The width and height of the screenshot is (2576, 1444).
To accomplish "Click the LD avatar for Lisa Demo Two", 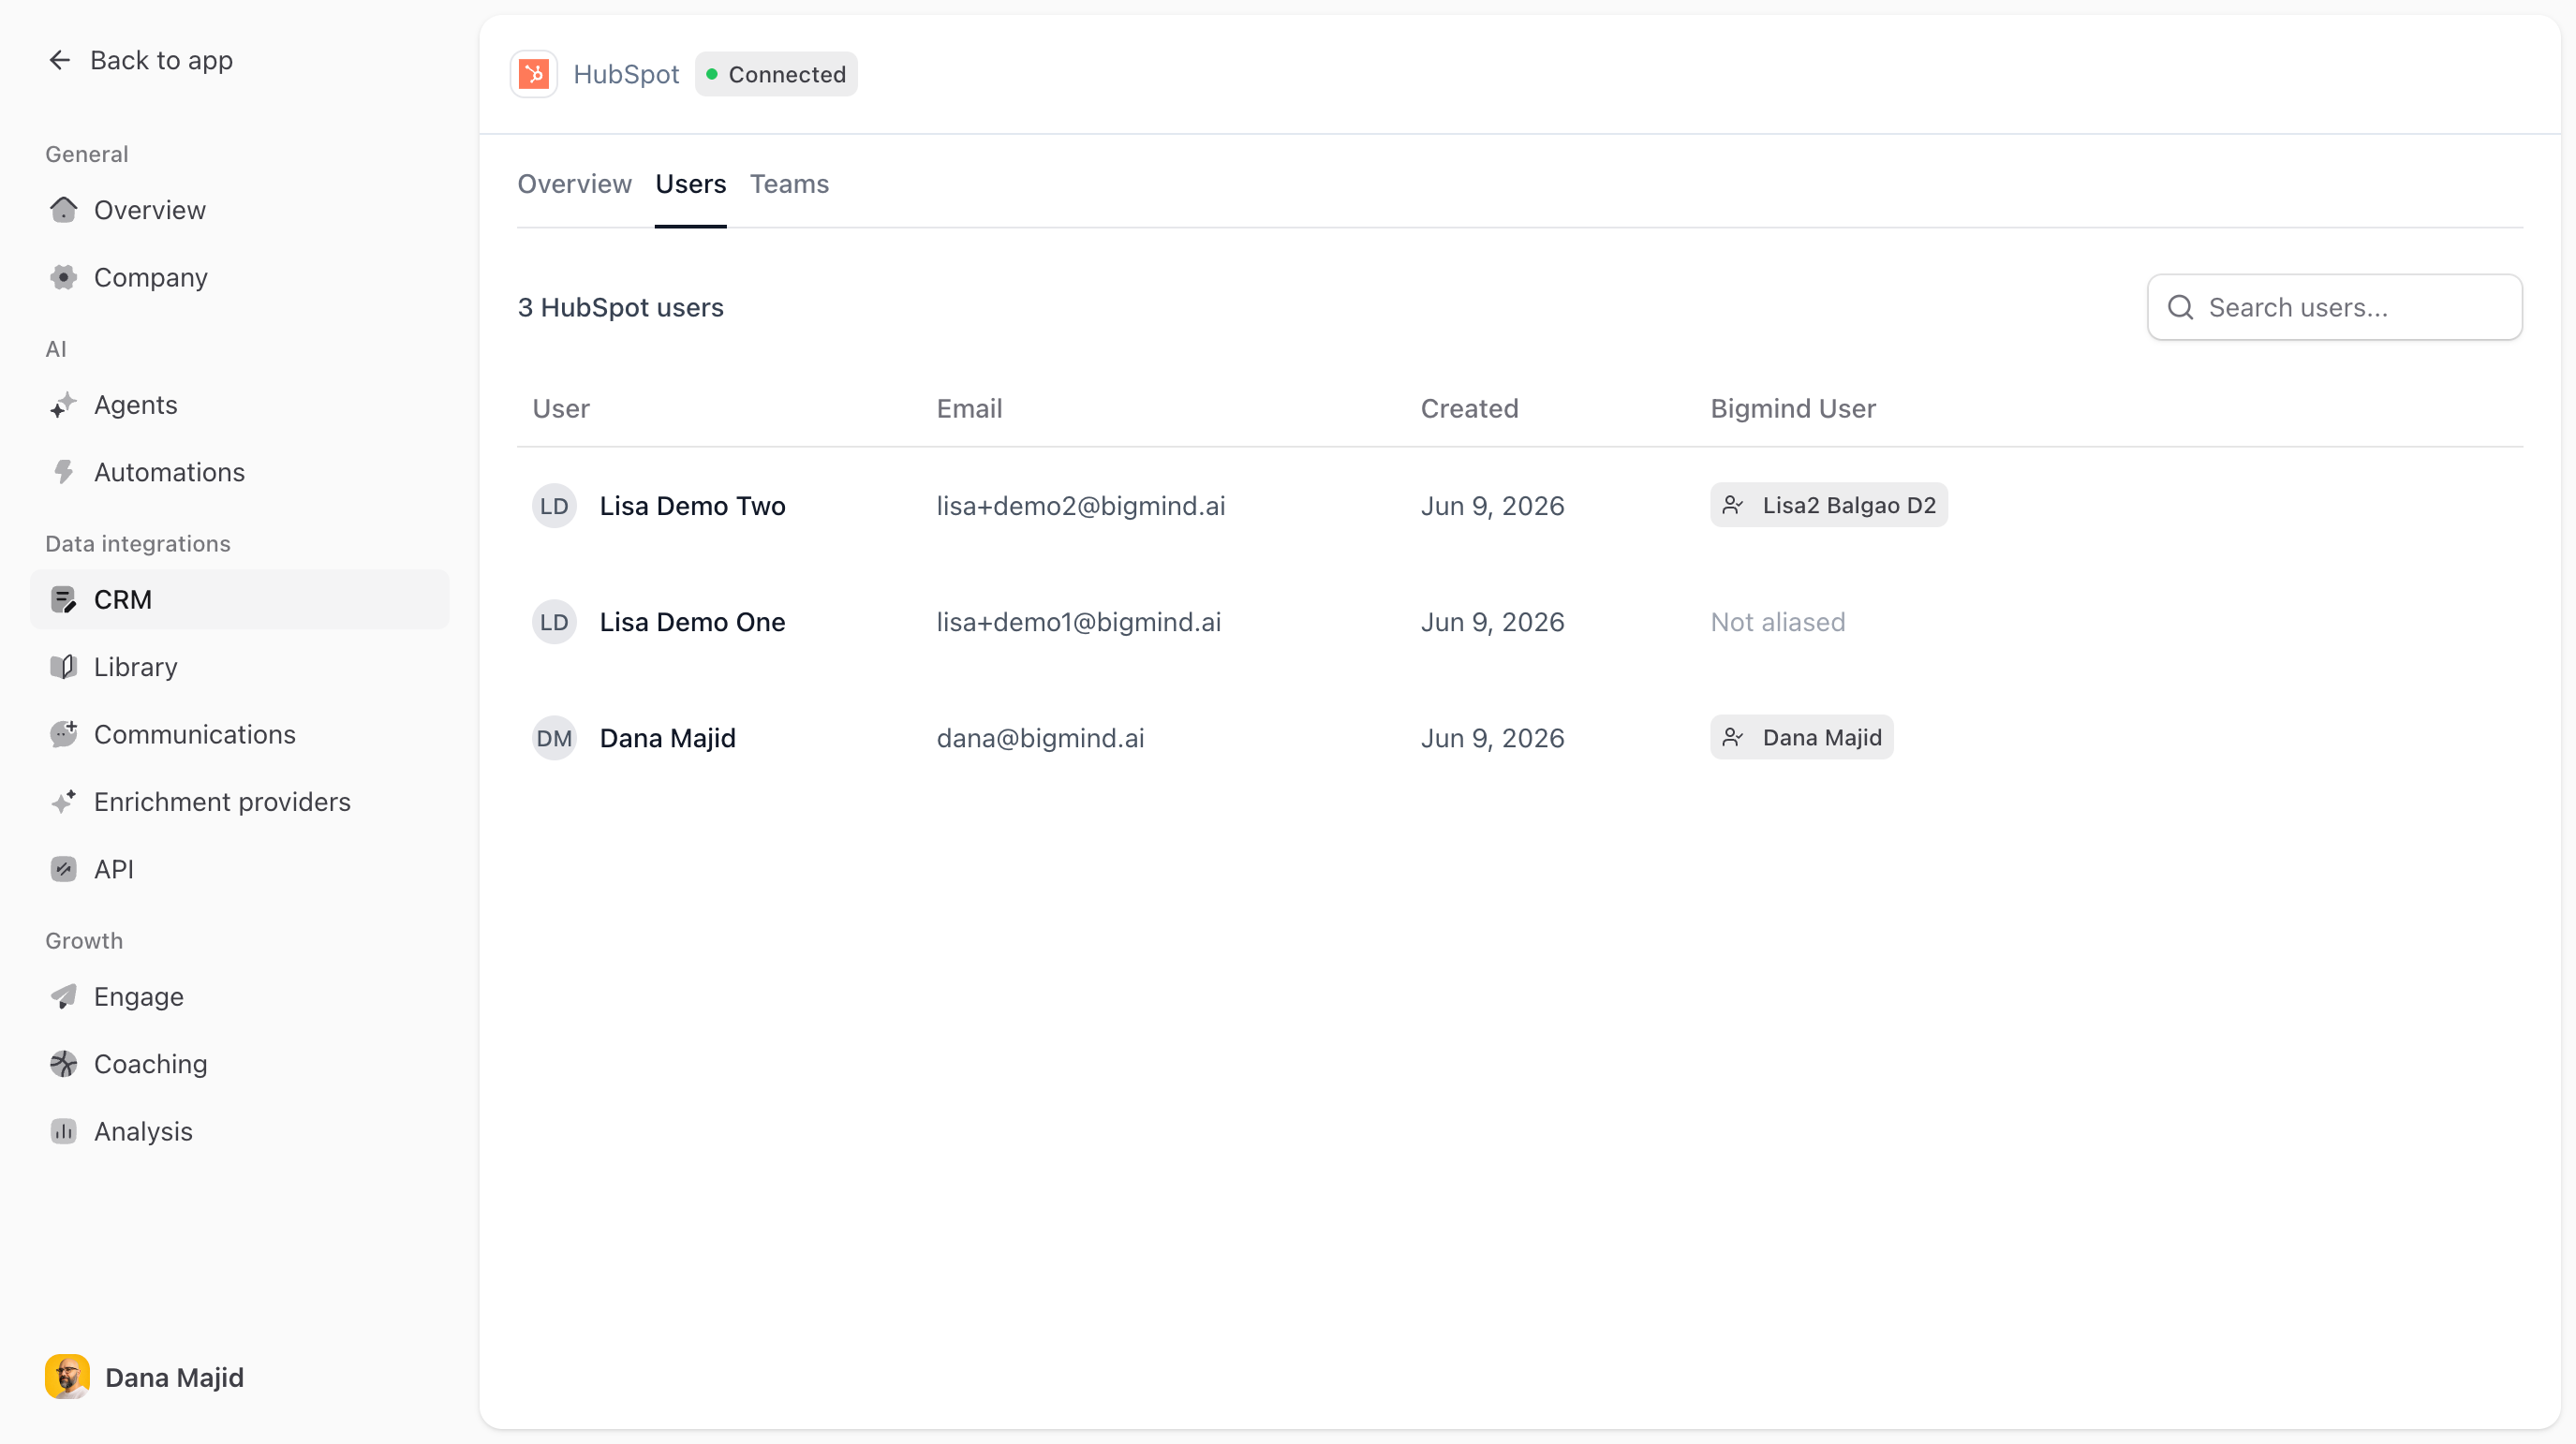I will click(554, 506).
